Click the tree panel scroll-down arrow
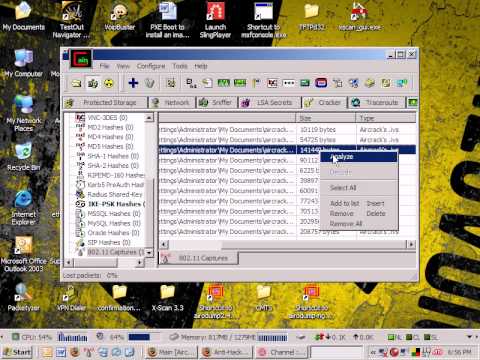The height and width of the screenshot is (360, 480). 149,253
